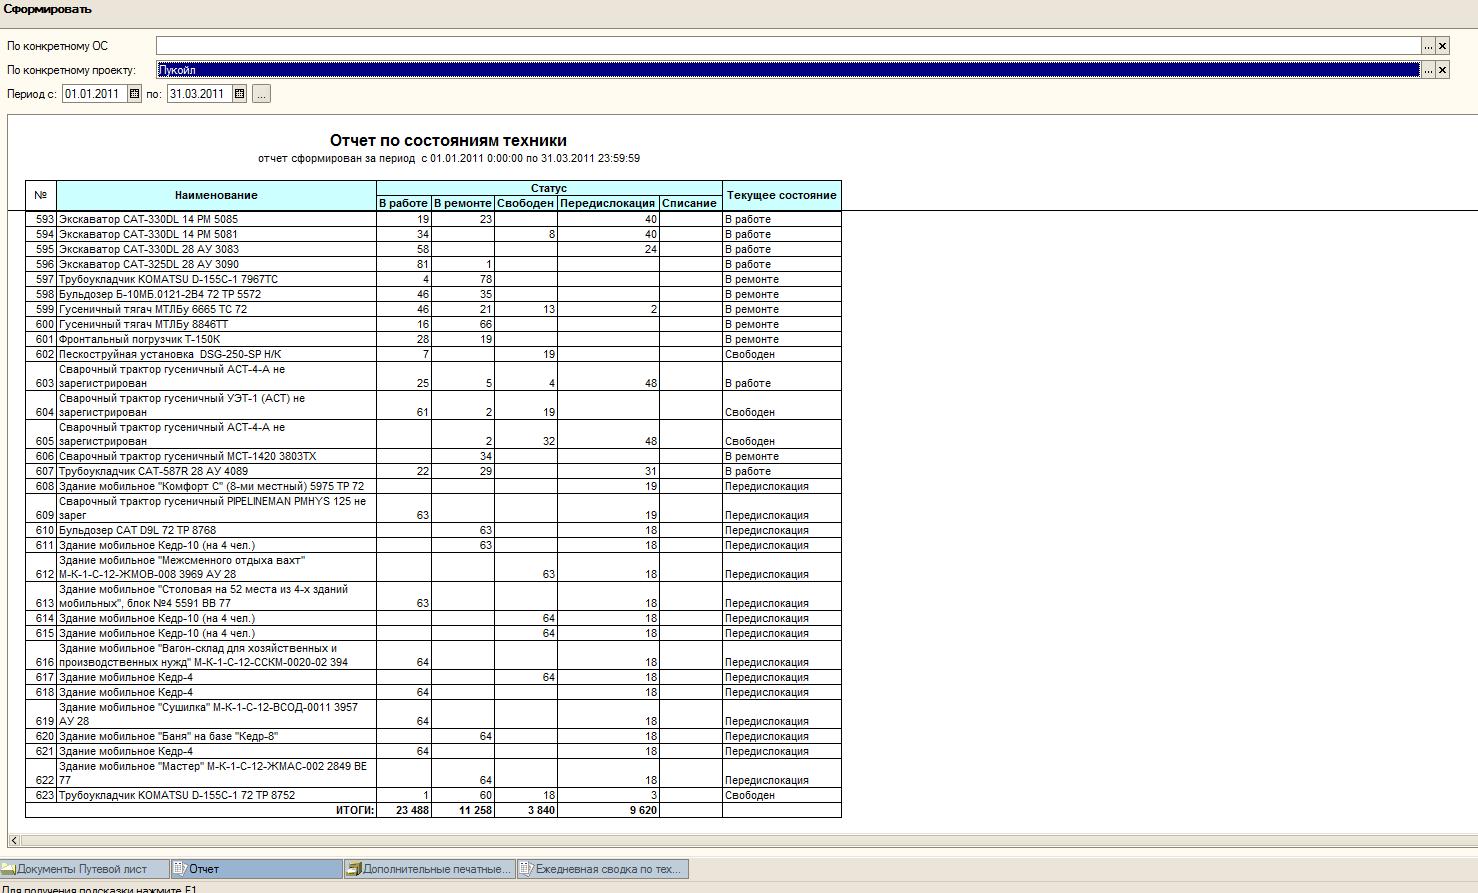Viewport: 1478px width, 893px height.
Task: Click total В ремонте value 11 258
Action: [x=475, y=810]
